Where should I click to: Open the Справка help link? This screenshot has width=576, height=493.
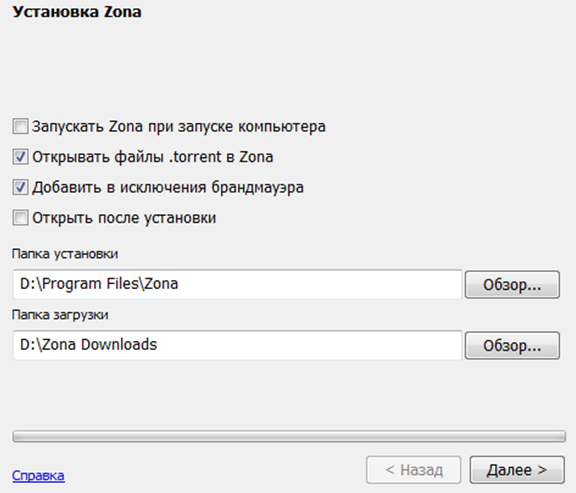38,476
